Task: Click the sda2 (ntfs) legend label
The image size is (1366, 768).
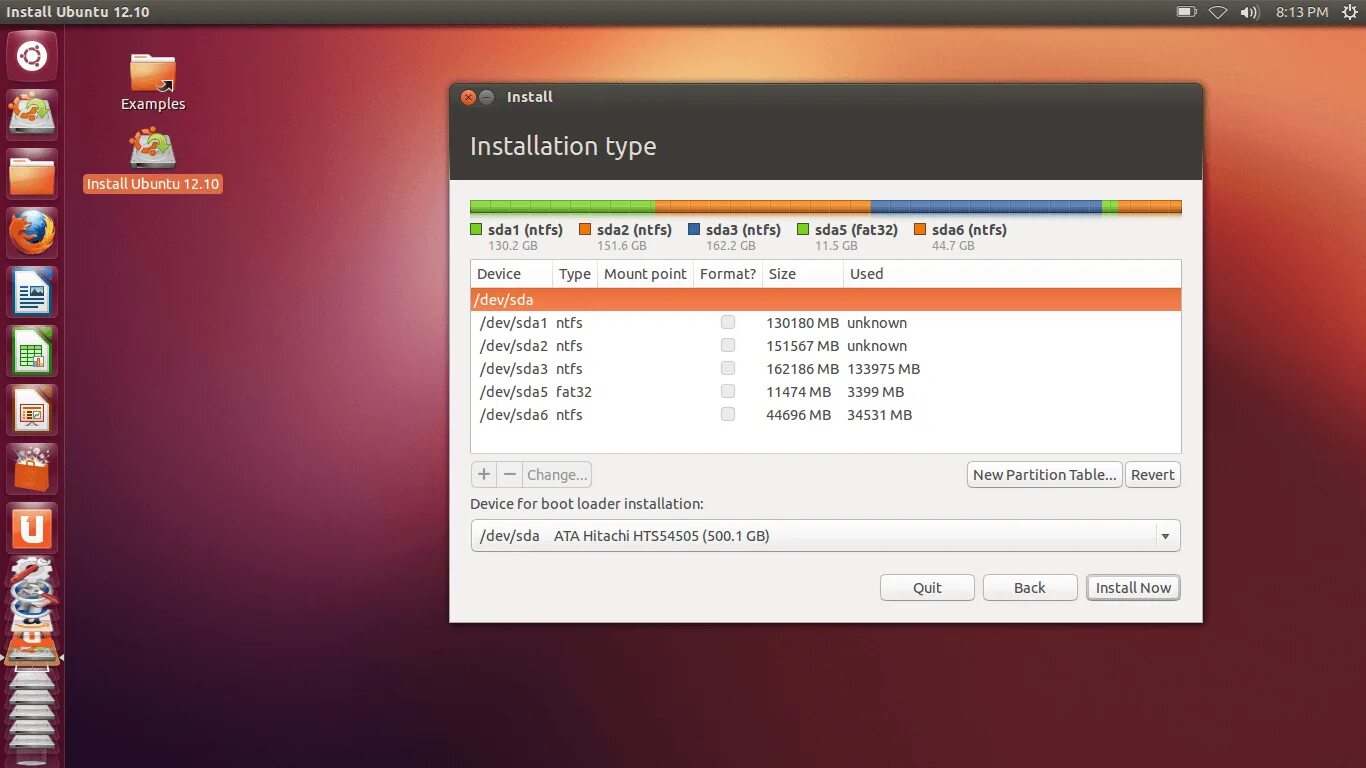Action: click(634, 229)
